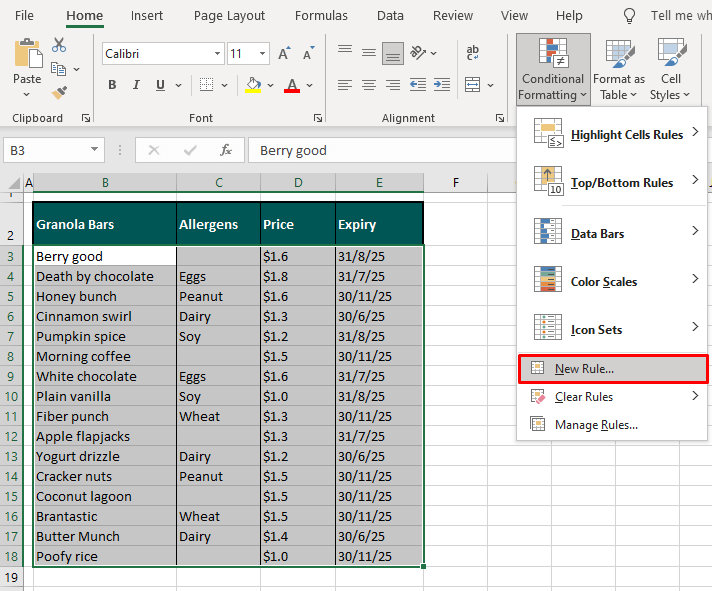Click the Top Align icon
The width and height of the screenshot is (712, 591).
(345, 49)
